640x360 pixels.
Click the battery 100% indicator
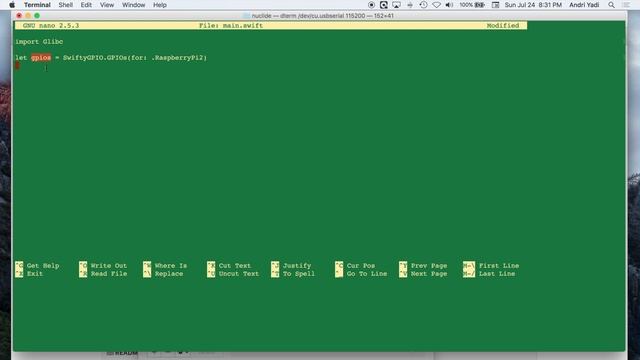pos(472,5)
